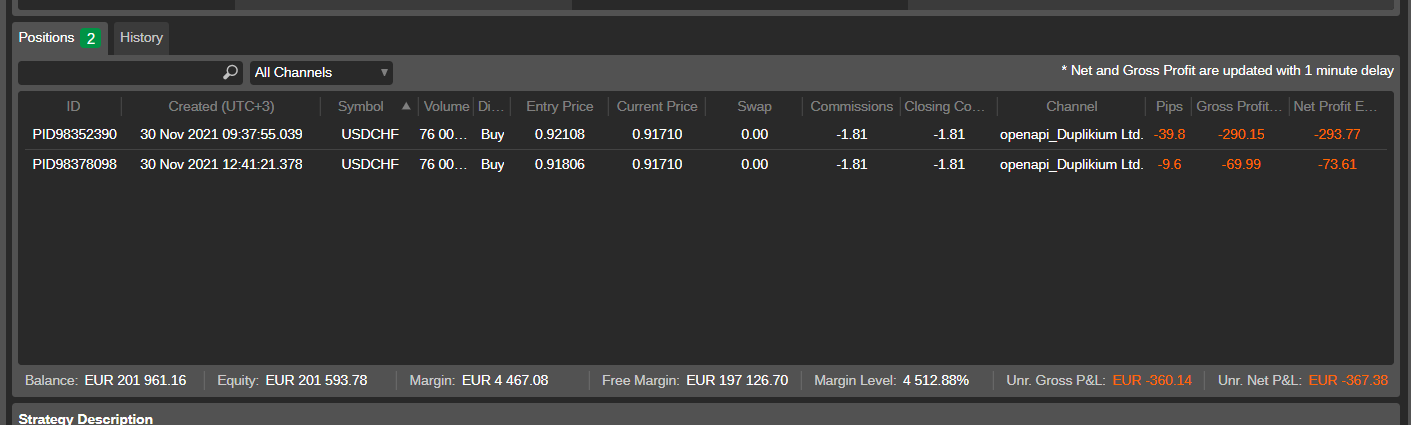This screenshot has height=425, width=1411.
Task: Sort by Entry Price column header
Action: pos(560,106)
